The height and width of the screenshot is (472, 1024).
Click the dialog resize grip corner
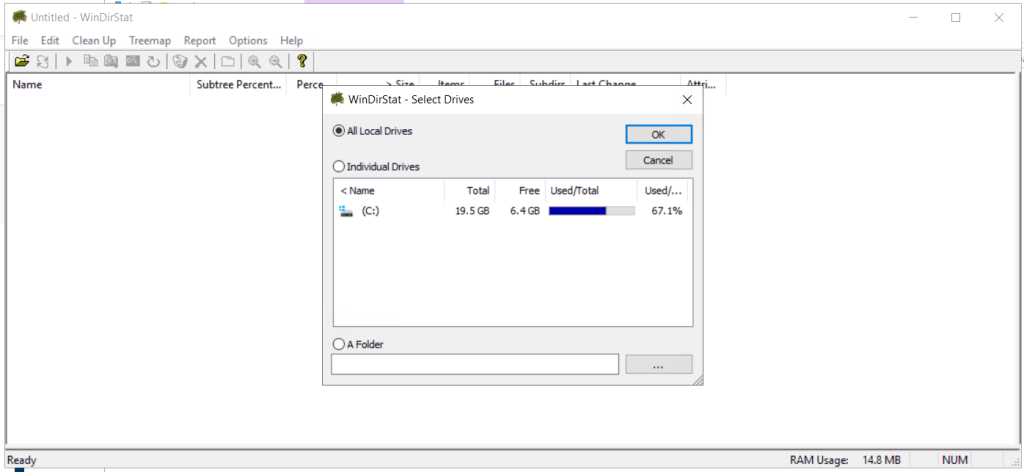coord(697,379)
